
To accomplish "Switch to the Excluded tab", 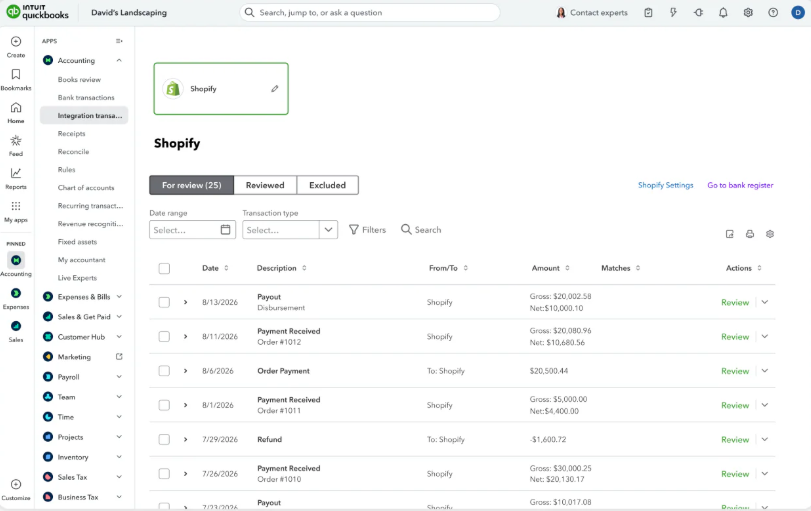I will (x=327, y=185).
